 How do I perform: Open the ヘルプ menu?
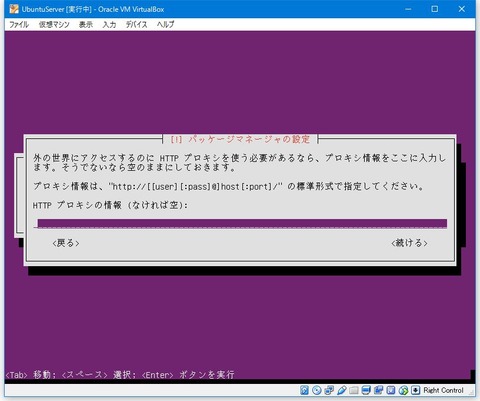tap(166, 24)
